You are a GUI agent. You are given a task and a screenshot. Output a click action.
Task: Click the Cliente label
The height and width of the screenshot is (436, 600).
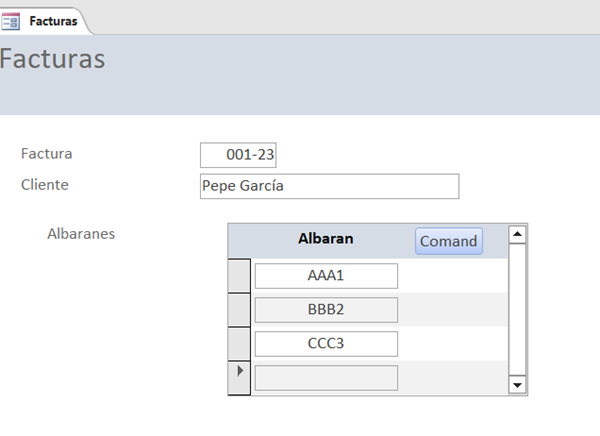point(45,184)
